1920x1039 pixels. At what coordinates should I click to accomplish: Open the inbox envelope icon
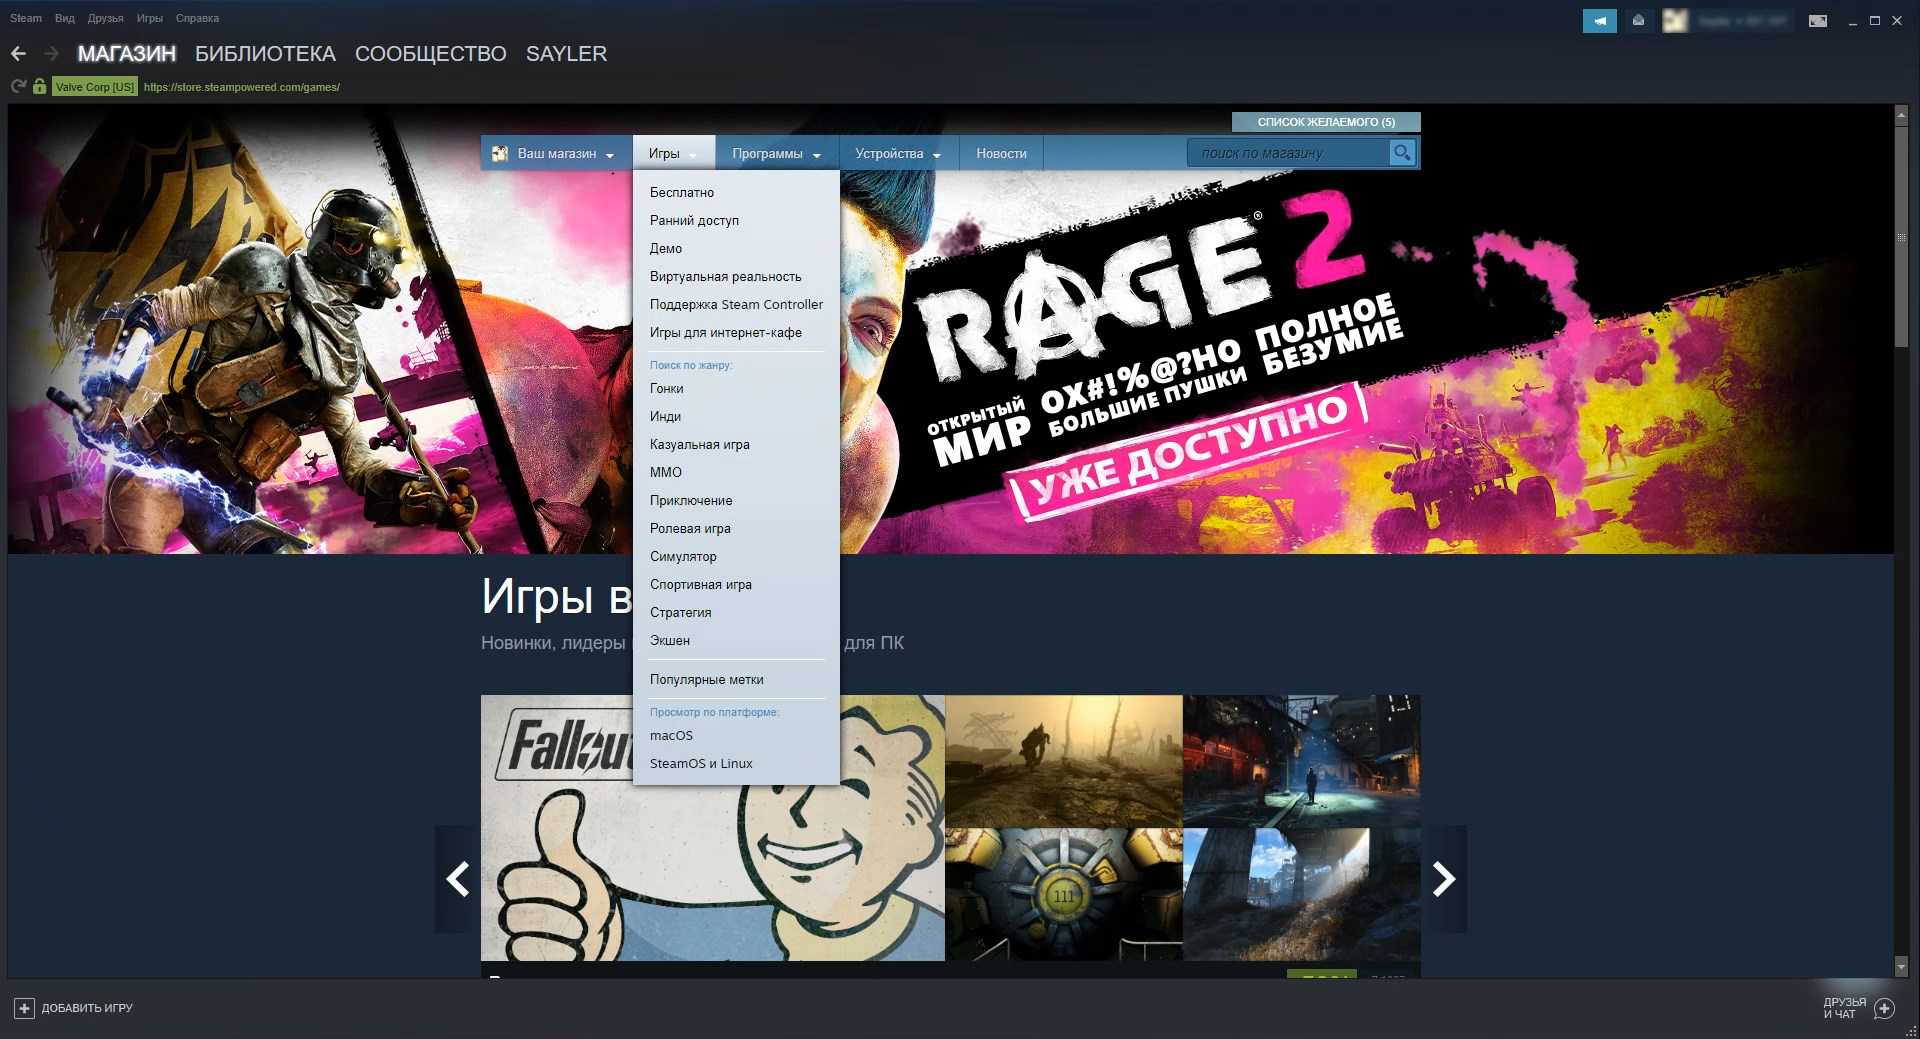[x=1638, y=20]
